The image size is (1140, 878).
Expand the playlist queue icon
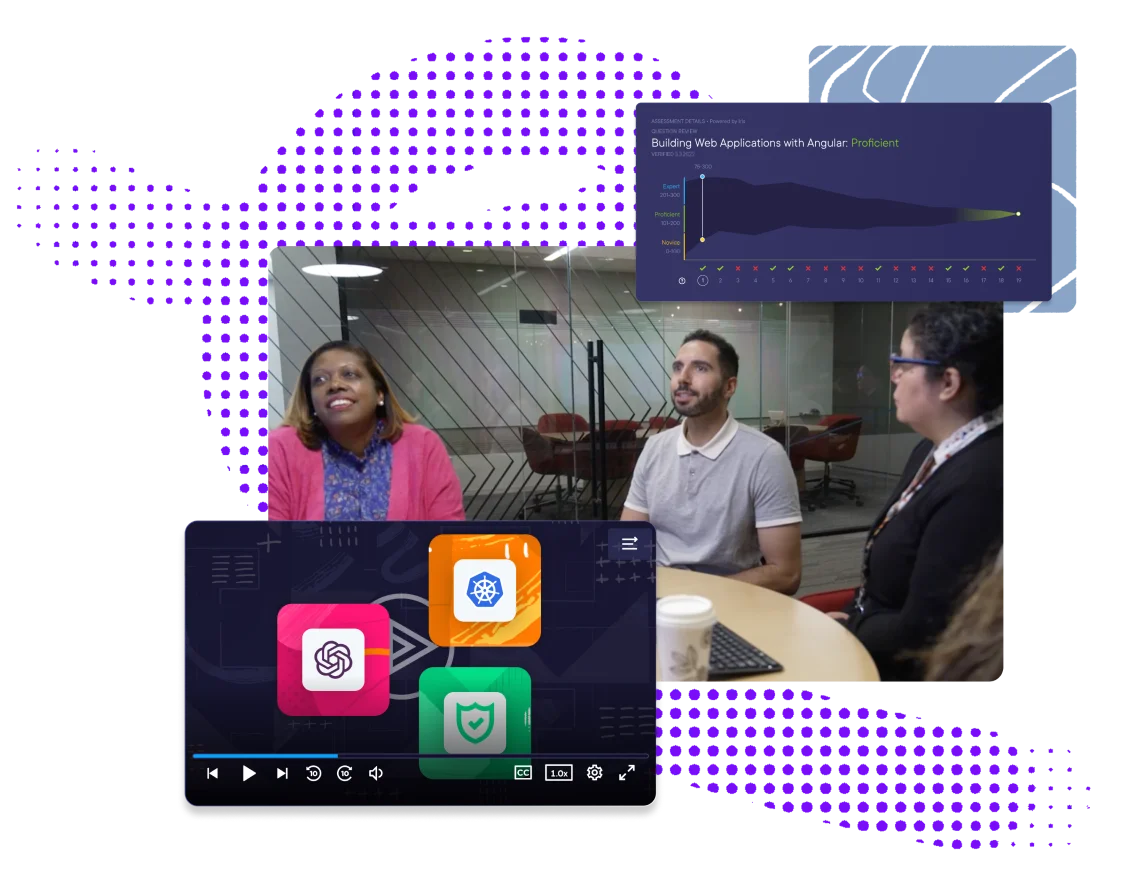pyautogui.click(x=629, y=543)
